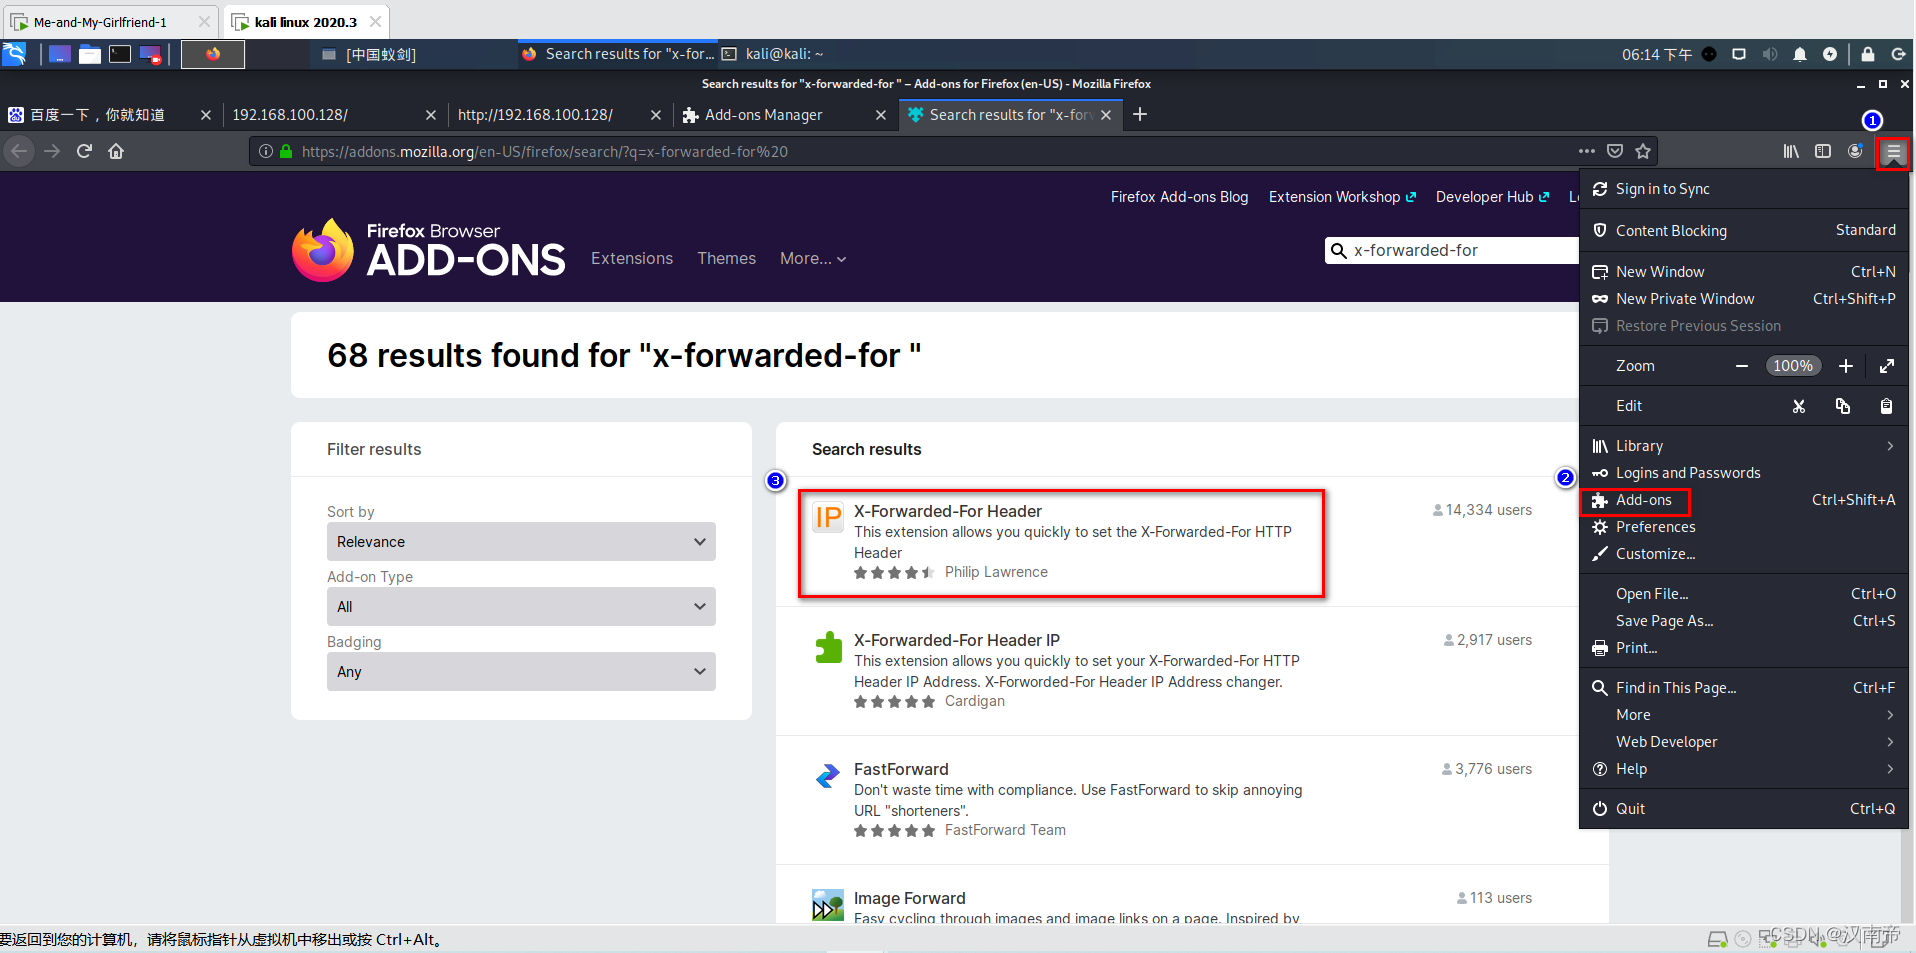Viewport: 1916px width, 953px height.
Task: Toggle the sidebar toolbar icon
Action: pyautogui.click(x=1823, y=151)
